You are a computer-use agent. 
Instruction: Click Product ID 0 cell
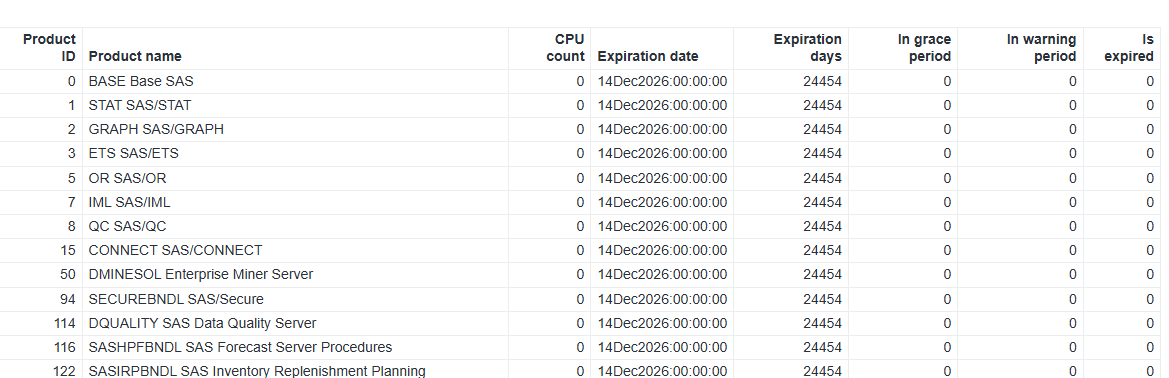(x=41, y=81)
